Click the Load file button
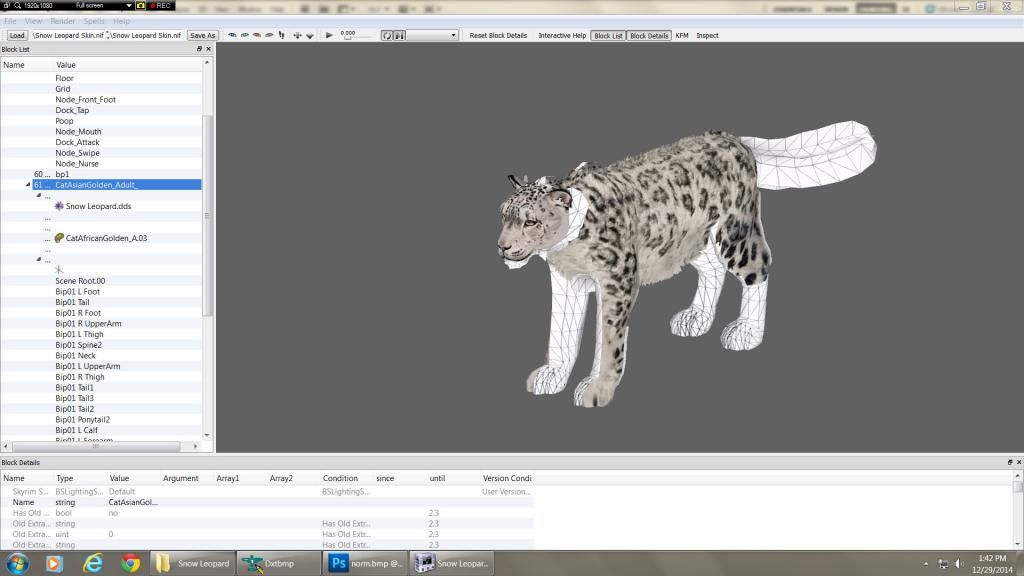Viewport: 1024px width, 576px height. point(17,35)
